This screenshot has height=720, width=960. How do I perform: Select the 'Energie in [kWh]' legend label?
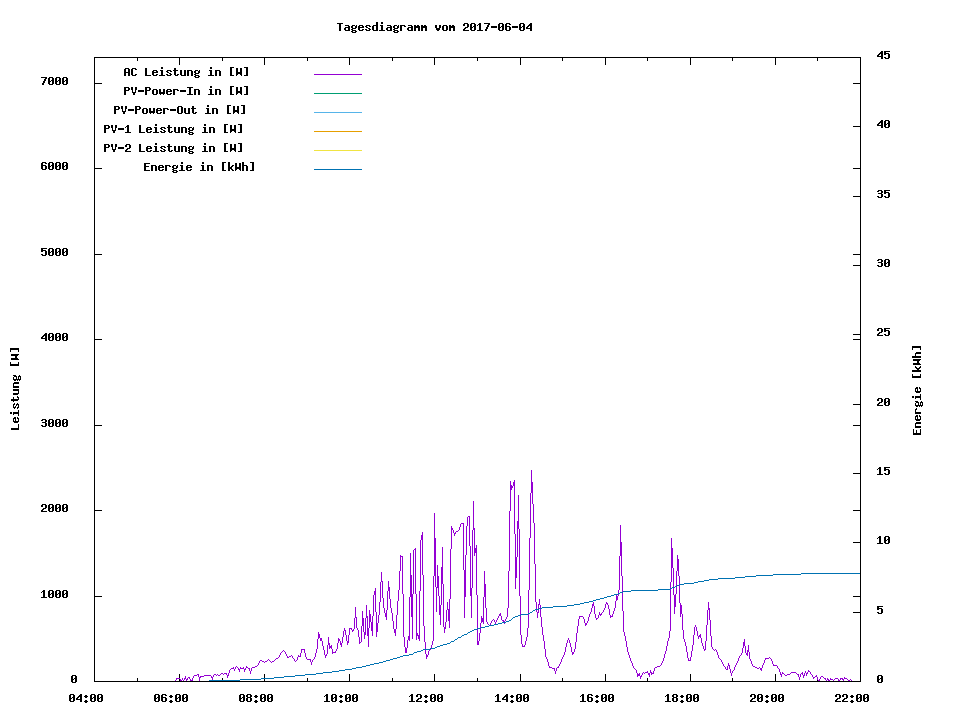(199, 167)
